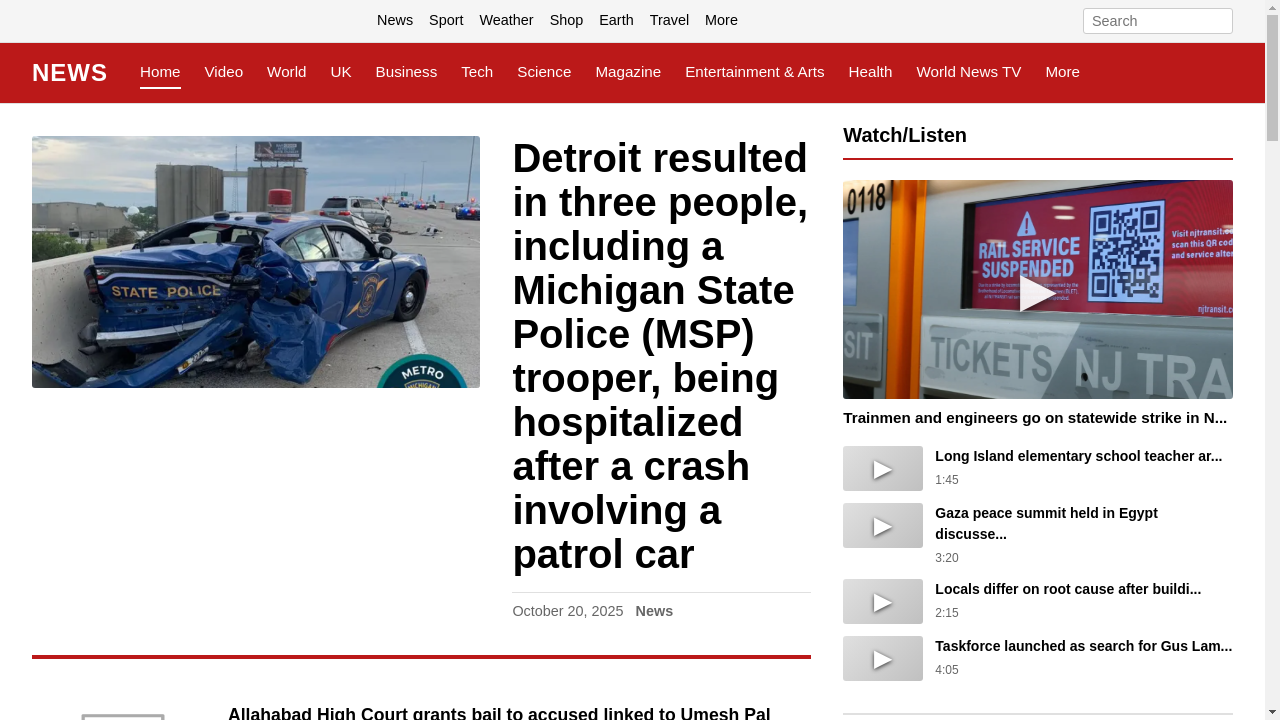This screenshot has width=1280, height=720.
Task: Play the Gaza peace summit video
Action: click(x=882, y=525)
